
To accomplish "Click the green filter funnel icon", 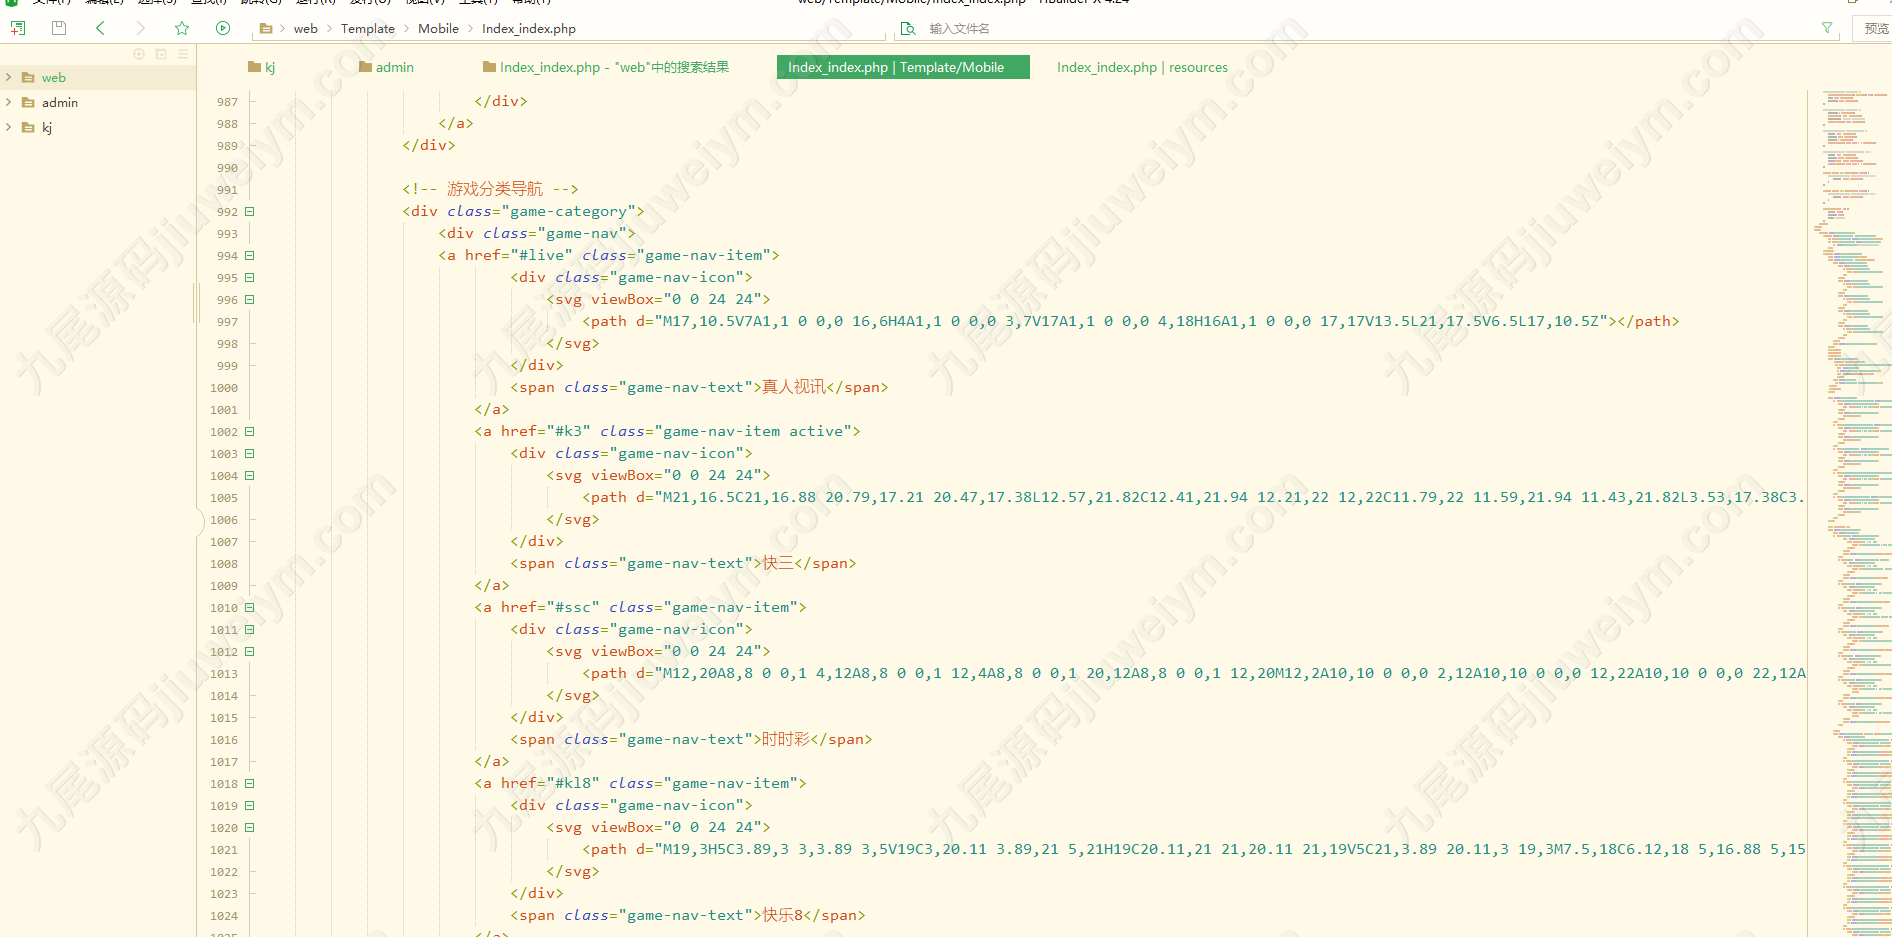I will click(x=1827, y=28).
